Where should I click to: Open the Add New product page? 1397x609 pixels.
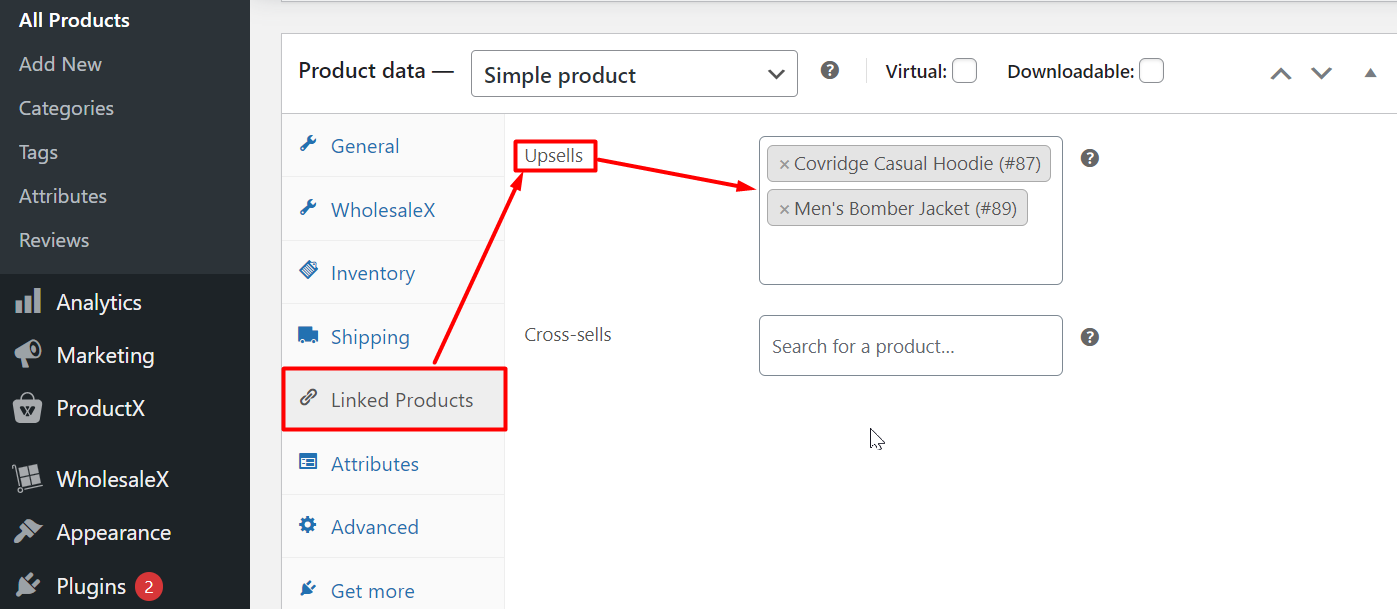pos(60,63)
